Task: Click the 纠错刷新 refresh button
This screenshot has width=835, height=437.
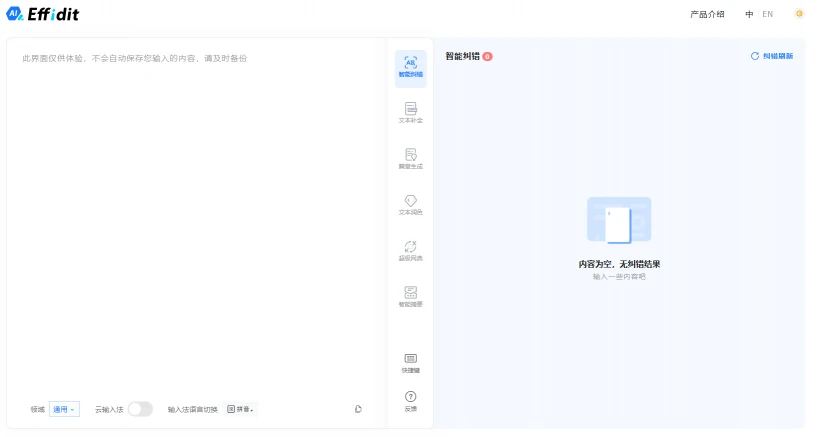Action: (x=771, y=56)
